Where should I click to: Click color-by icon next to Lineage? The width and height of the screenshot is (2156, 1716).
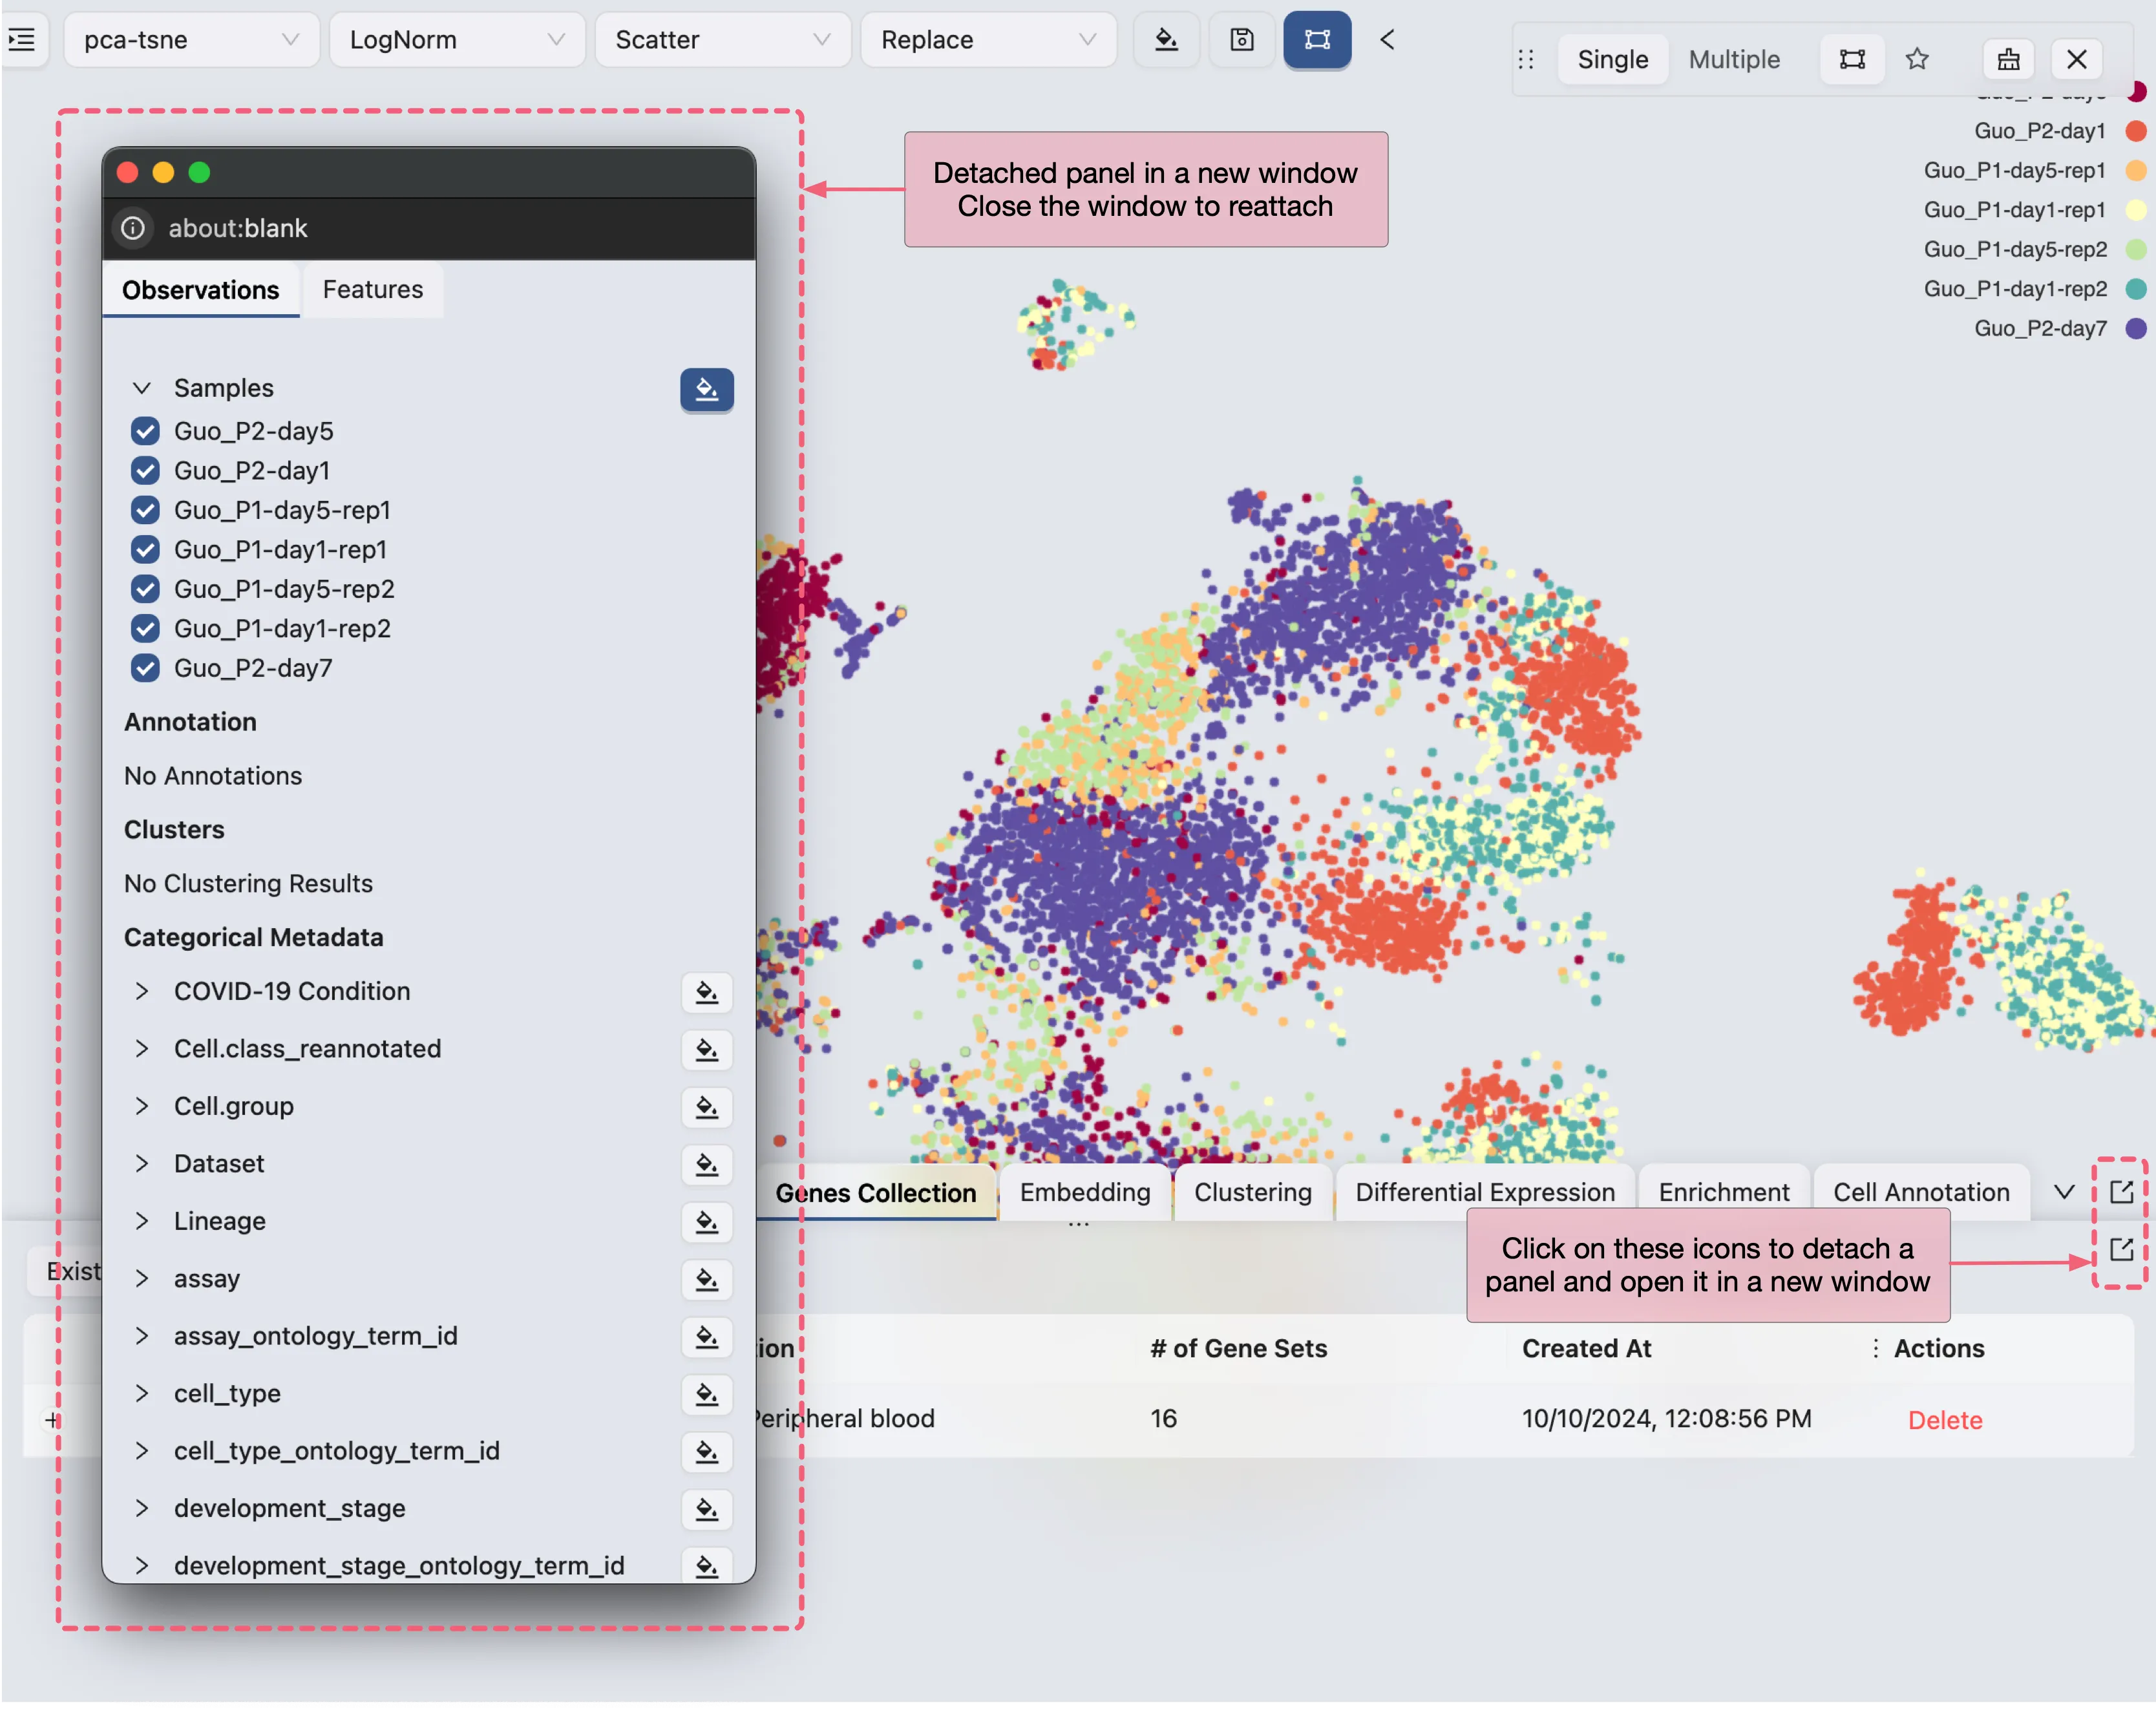click(706, 1222)
